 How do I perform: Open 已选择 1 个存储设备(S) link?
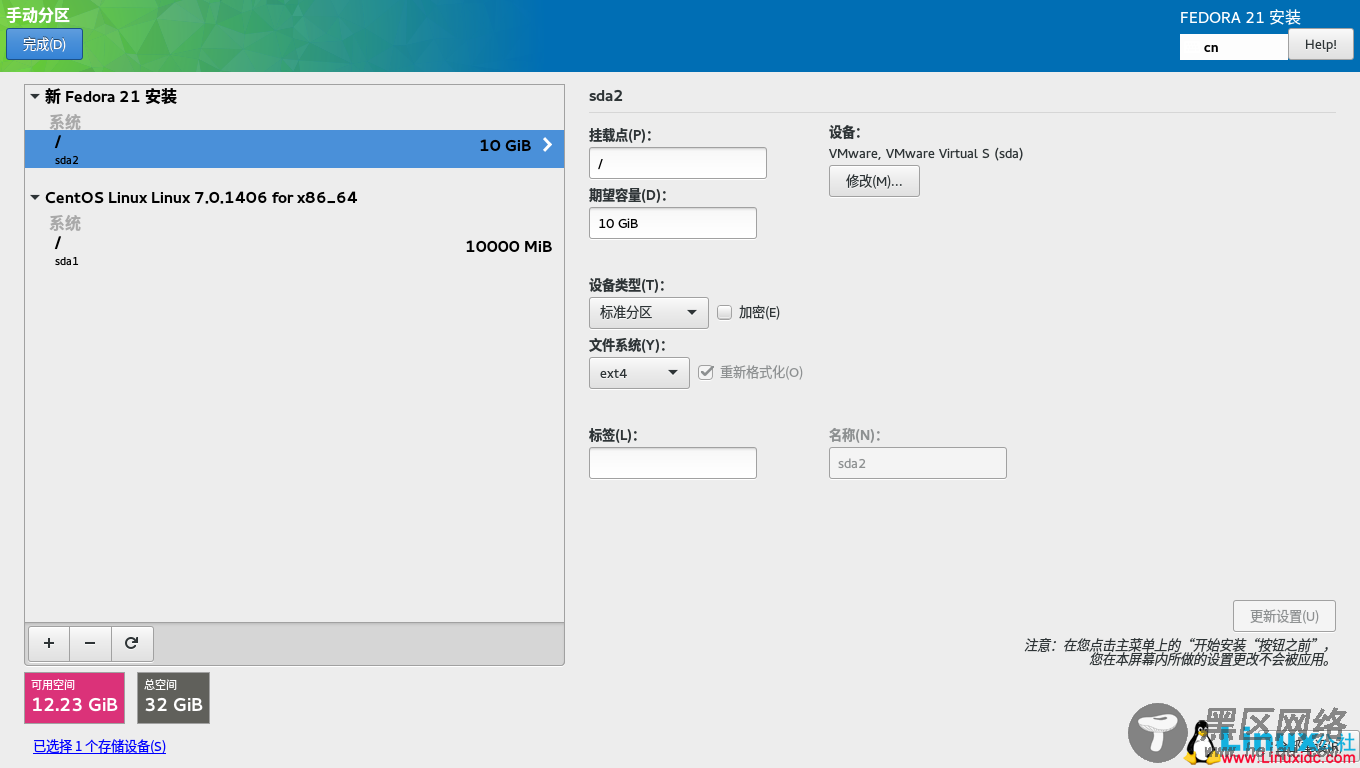100,746
